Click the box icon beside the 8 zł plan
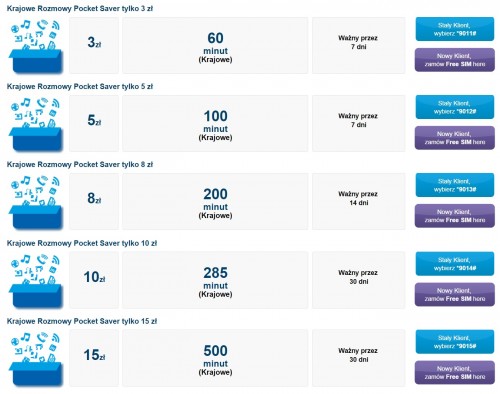 pyautogui.click(x=36, y=202)
